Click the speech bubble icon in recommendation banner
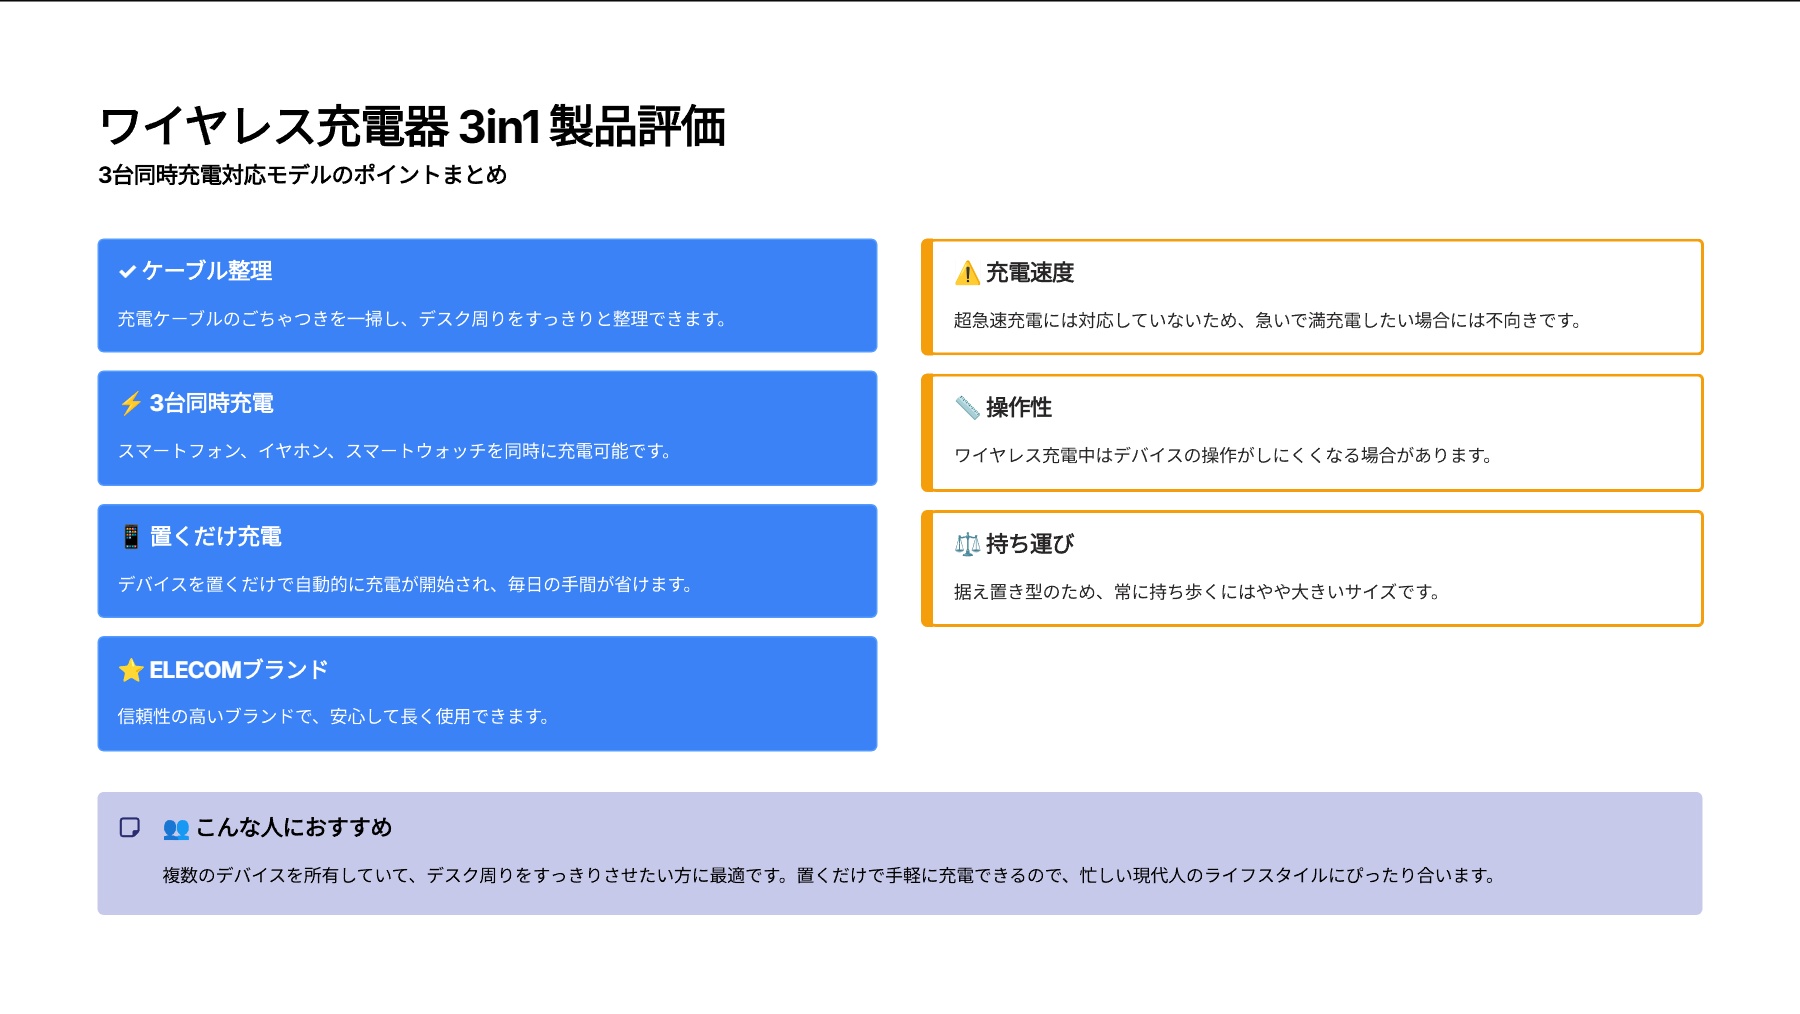 click(x=129, y=827)
